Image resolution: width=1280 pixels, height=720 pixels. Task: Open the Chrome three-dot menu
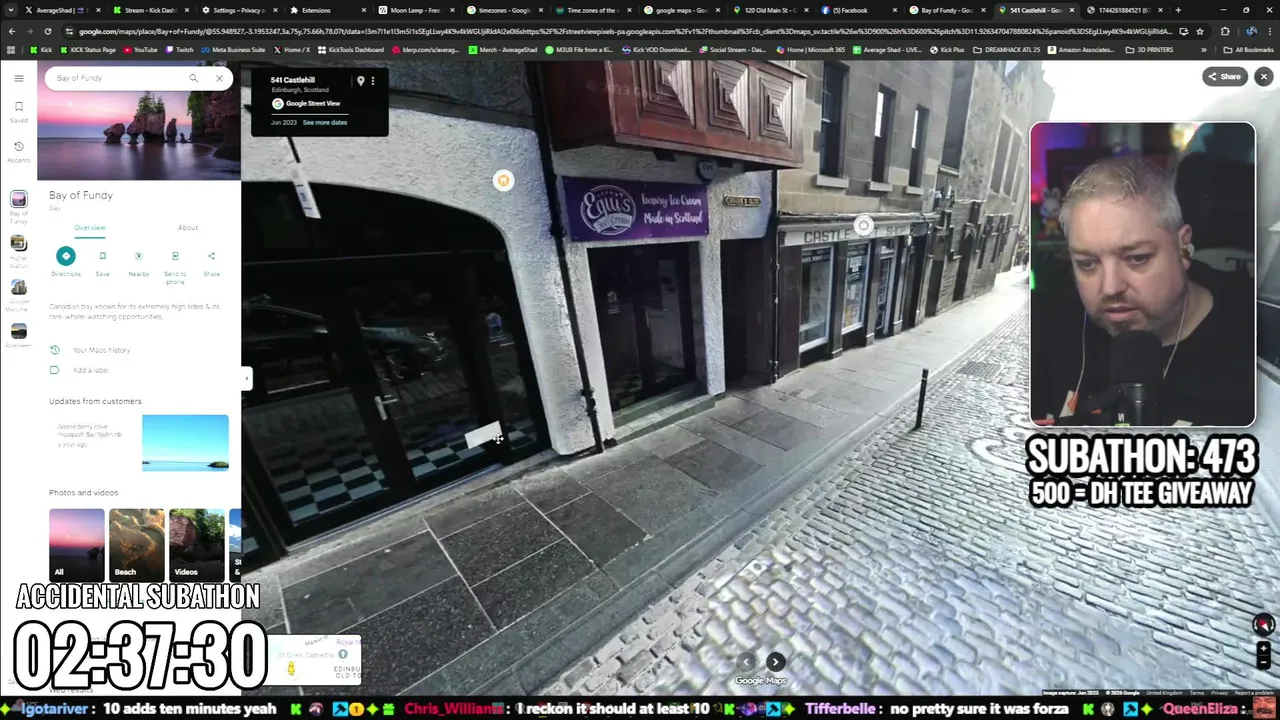click(x=1270, y=31)
